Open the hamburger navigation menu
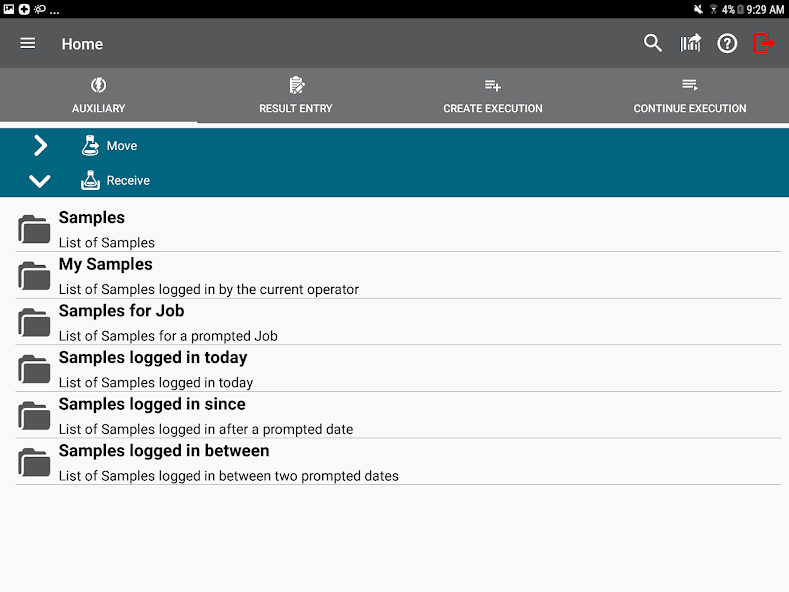The image size is (789, 592). (x=28, y=44)
